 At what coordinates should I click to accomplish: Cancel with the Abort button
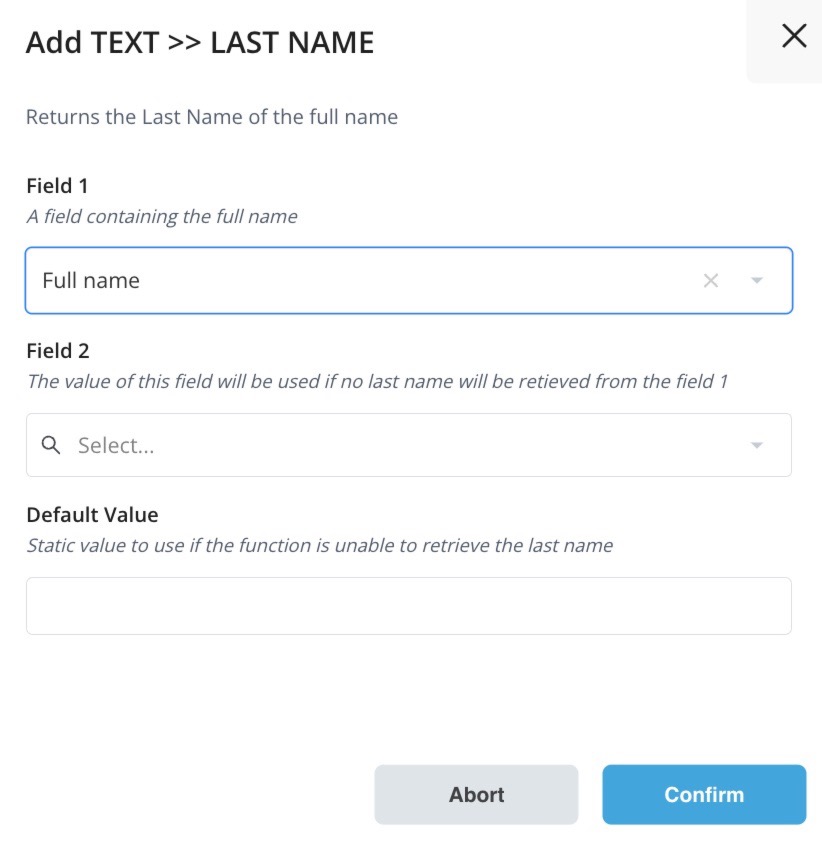476,795
